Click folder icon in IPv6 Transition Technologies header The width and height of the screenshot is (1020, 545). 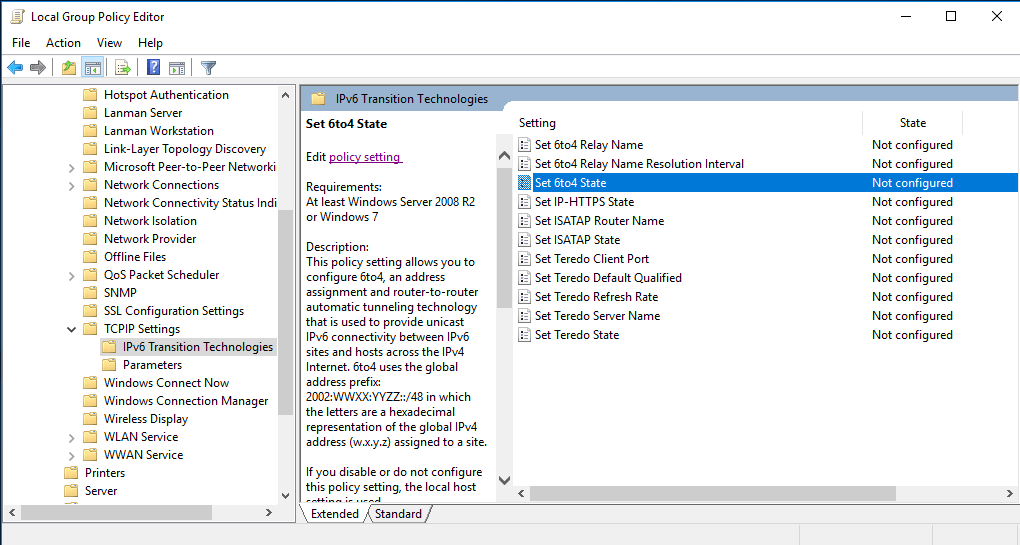(x=318, y=99)
